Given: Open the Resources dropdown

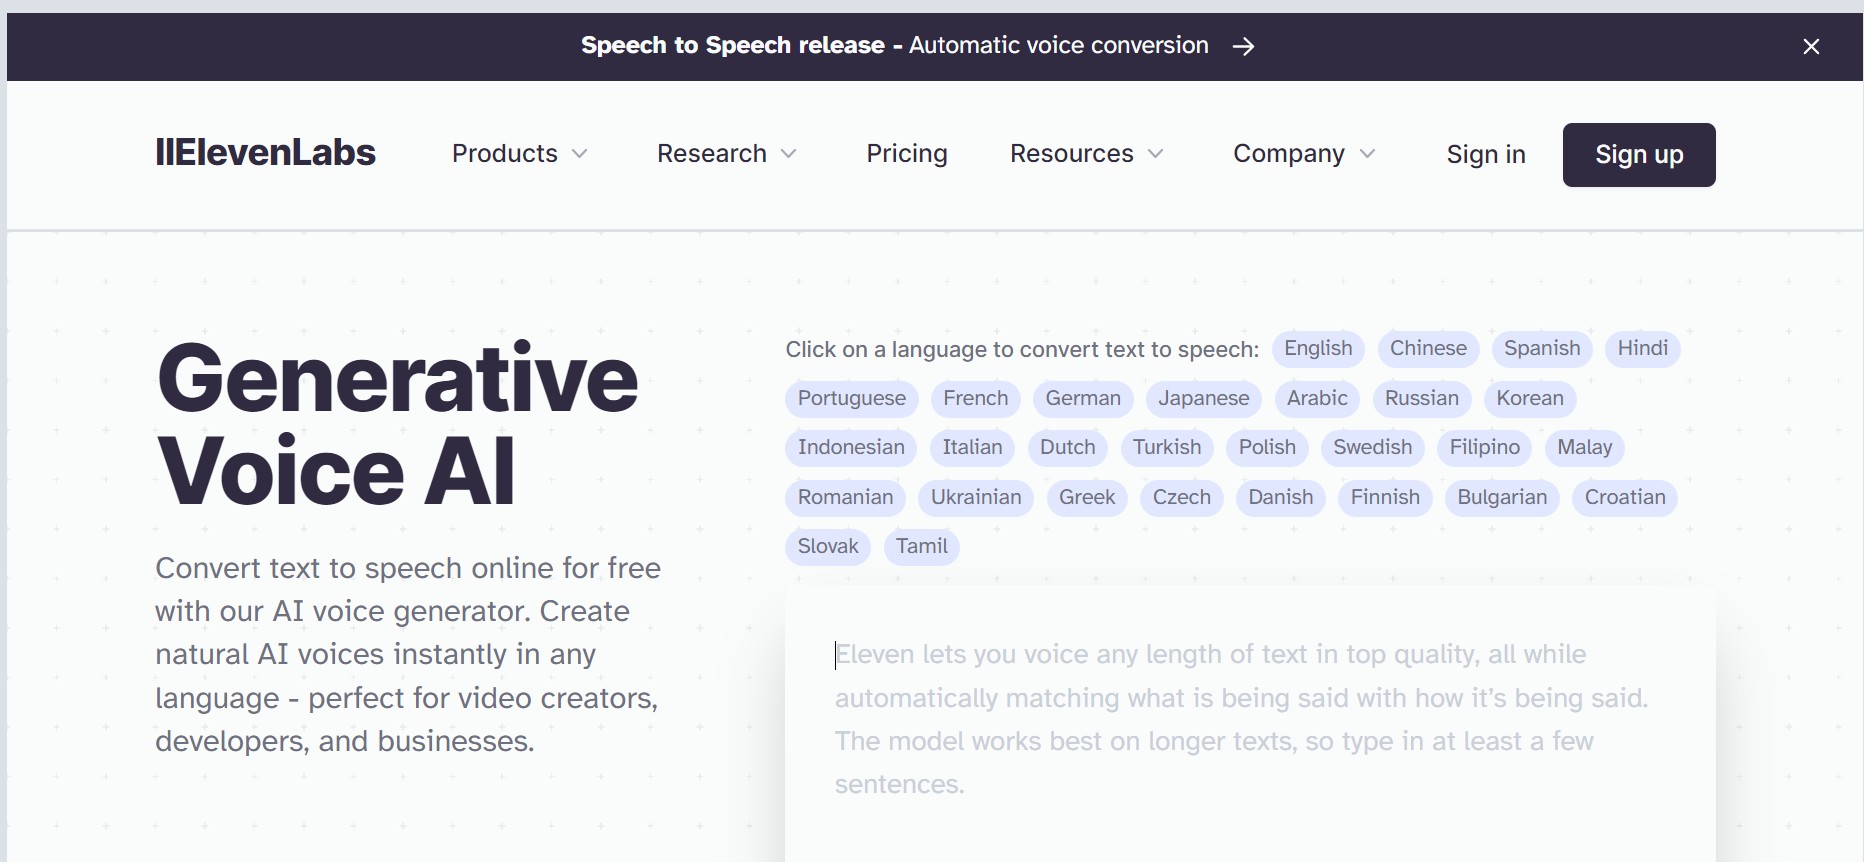Looking at the screenshot, I should point(1086,154).
